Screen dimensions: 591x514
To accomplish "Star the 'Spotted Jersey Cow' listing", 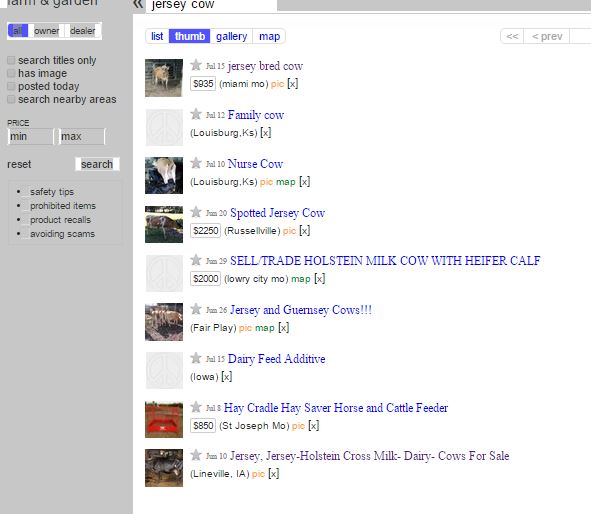I will (196, 212).
